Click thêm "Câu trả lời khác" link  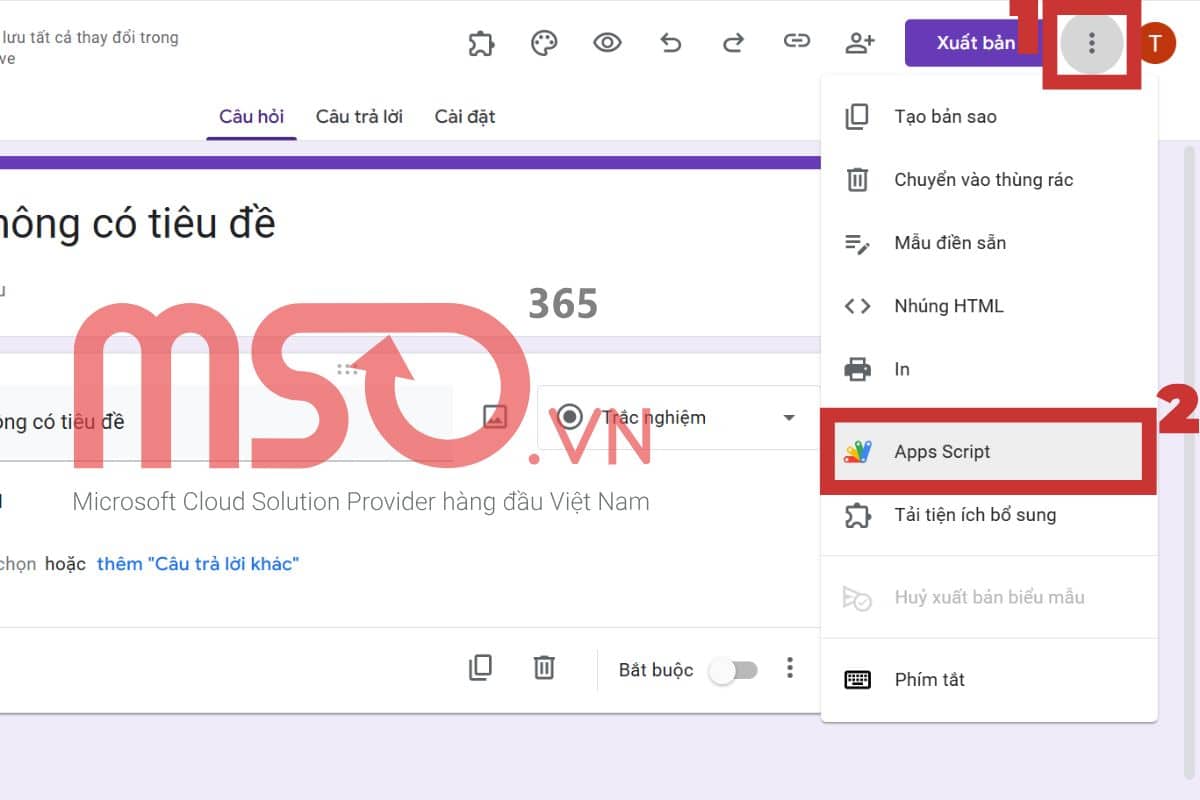click(x=198, y=564)
